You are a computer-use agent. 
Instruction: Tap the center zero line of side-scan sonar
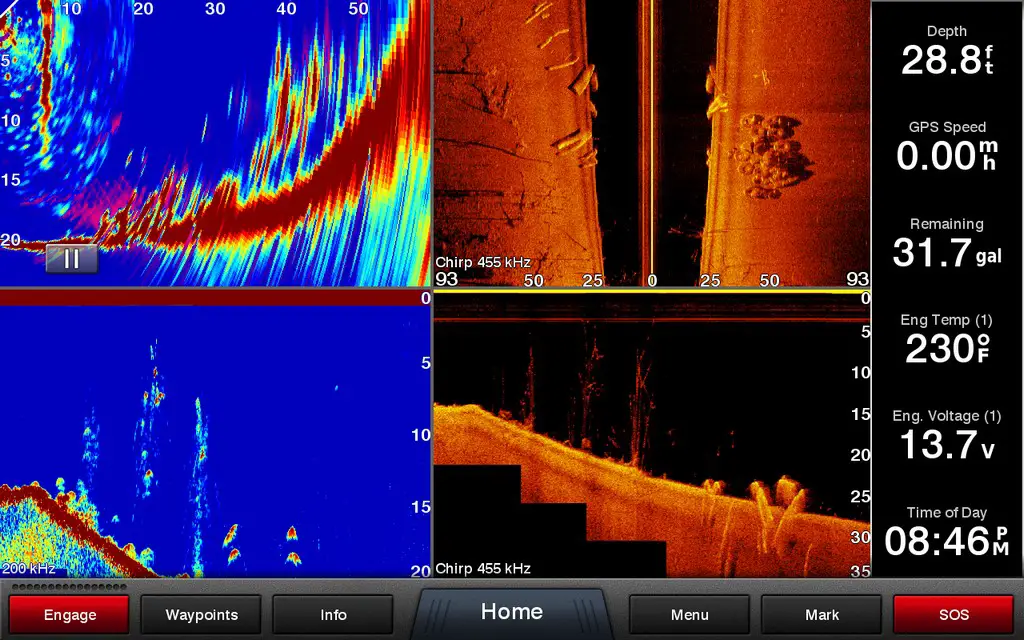[651, 140]
